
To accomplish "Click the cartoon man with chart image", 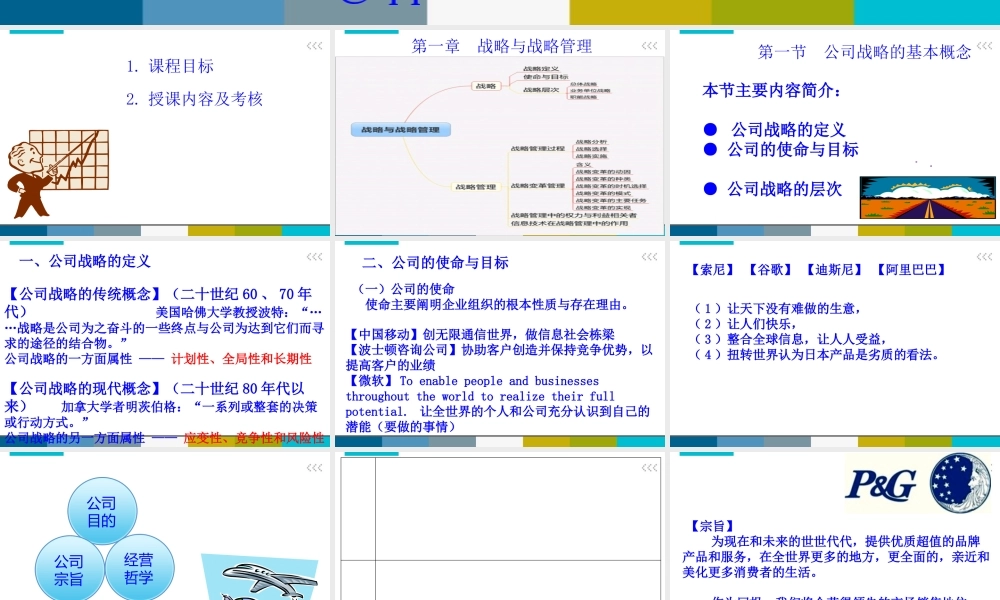I will click(x=57, y=173).
